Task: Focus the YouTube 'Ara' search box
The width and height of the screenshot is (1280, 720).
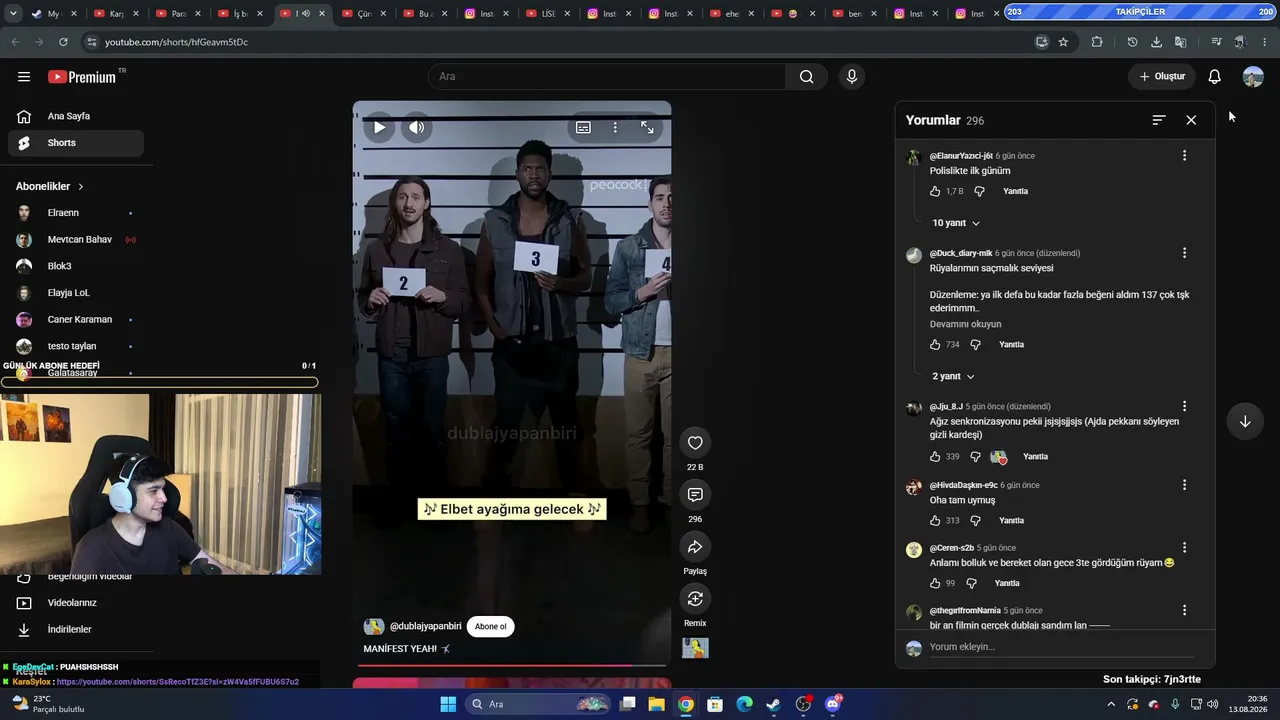Action: [x=607, y=77]
